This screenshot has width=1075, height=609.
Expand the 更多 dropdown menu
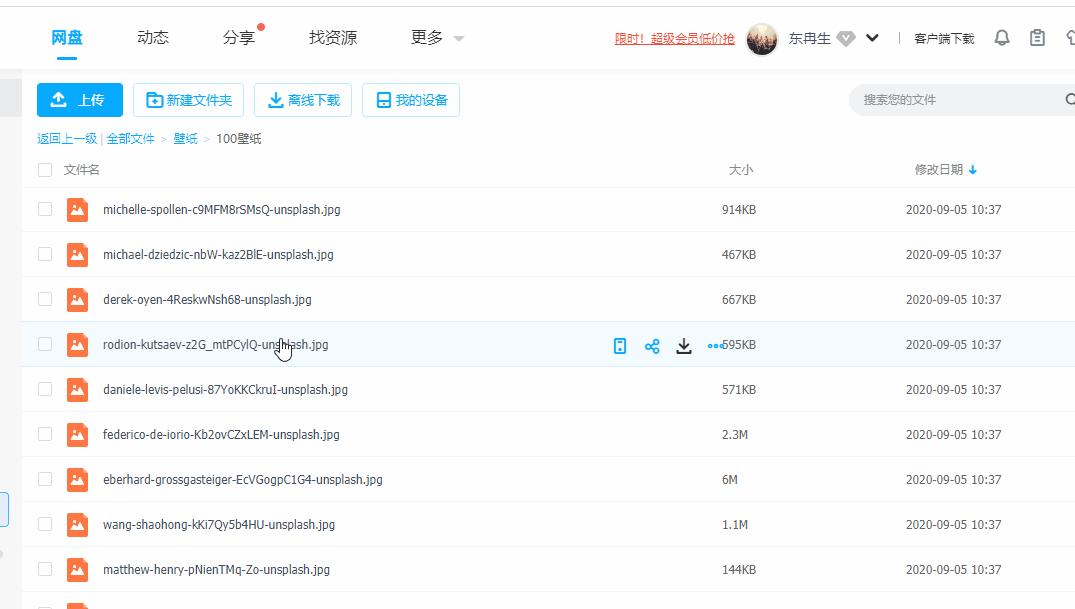[436, 37]
